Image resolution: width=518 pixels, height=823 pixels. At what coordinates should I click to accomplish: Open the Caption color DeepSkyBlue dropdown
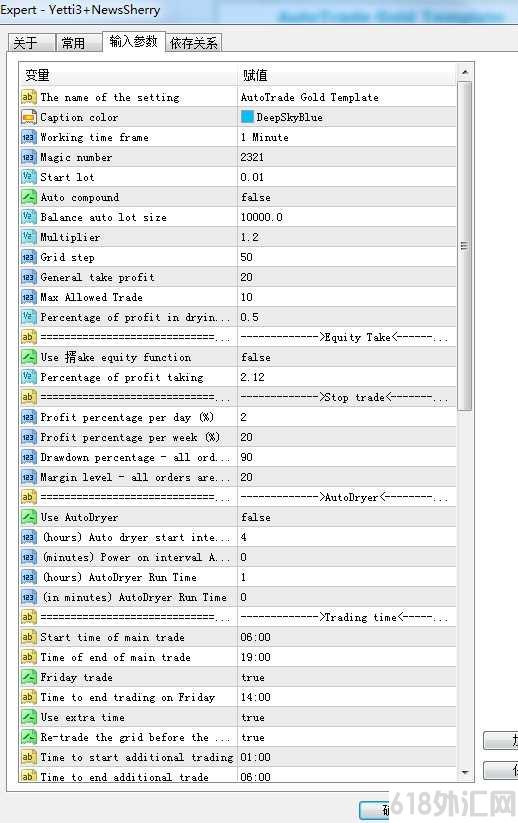[x=347, y=117]
